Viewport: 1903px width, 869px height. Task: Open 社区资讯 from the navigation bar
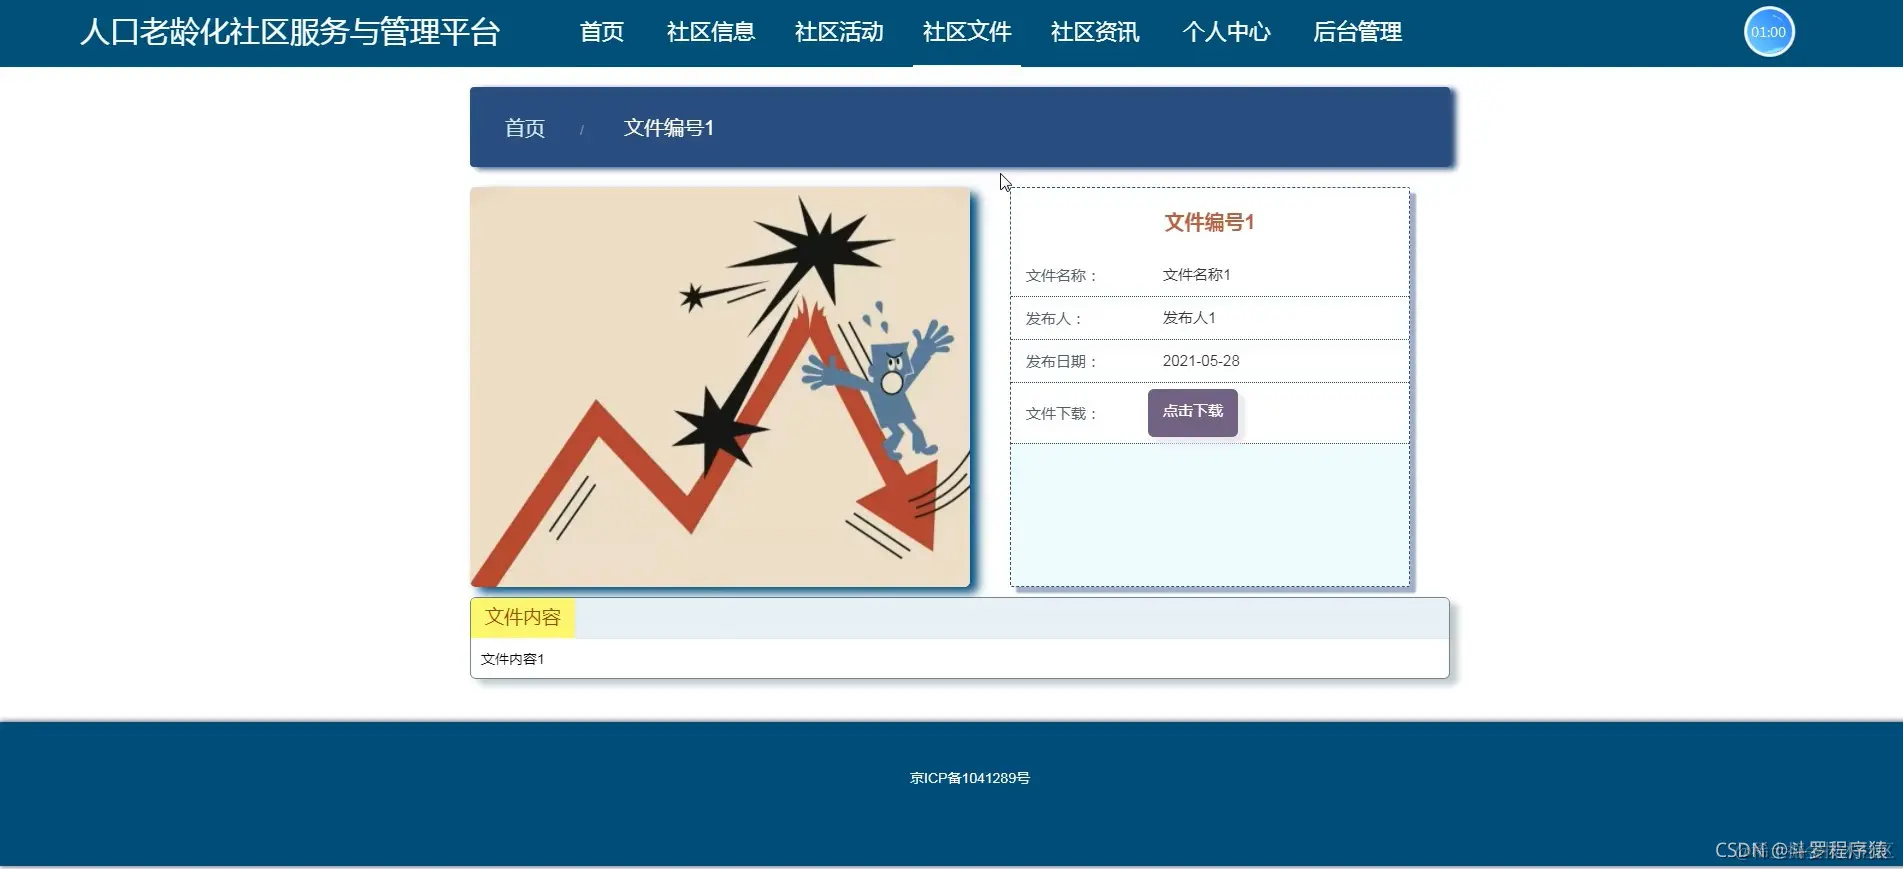[1095, 32]
